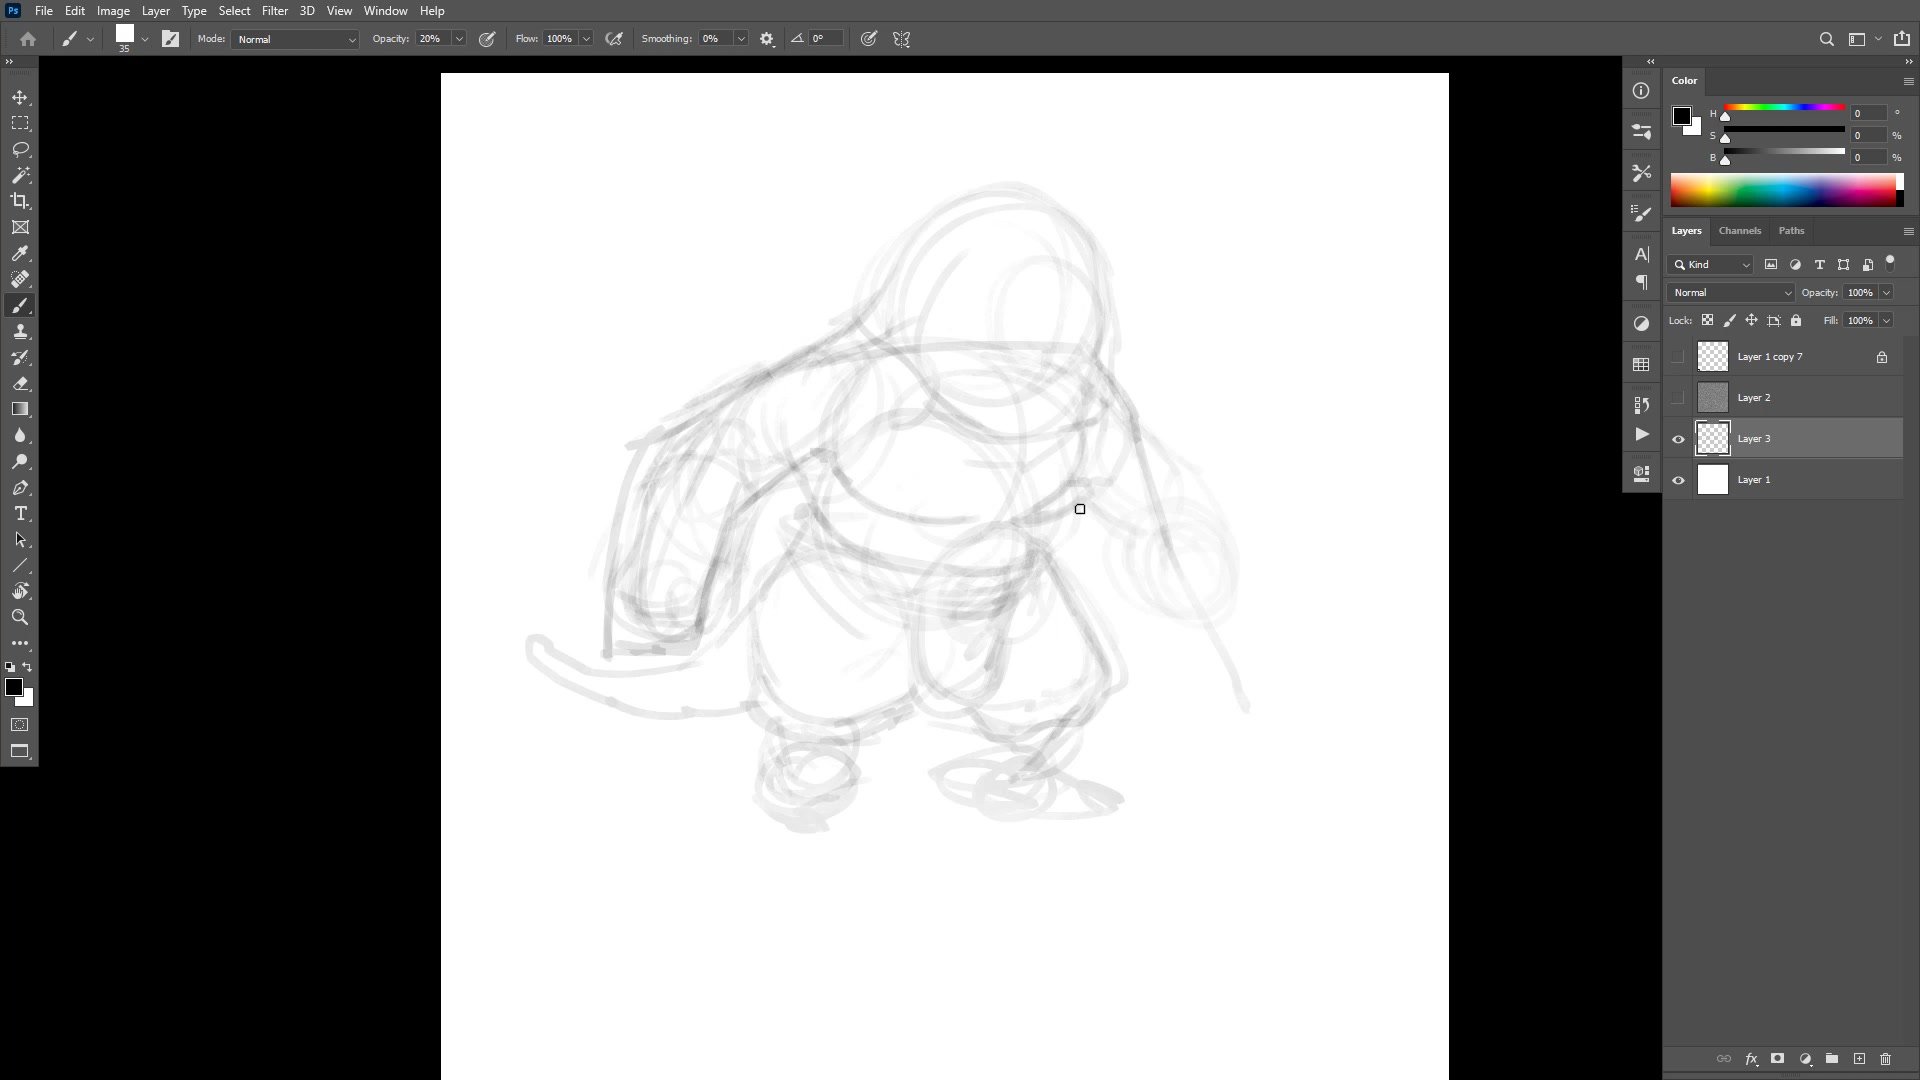Open the Paths tab

(x=1790, y=231)
